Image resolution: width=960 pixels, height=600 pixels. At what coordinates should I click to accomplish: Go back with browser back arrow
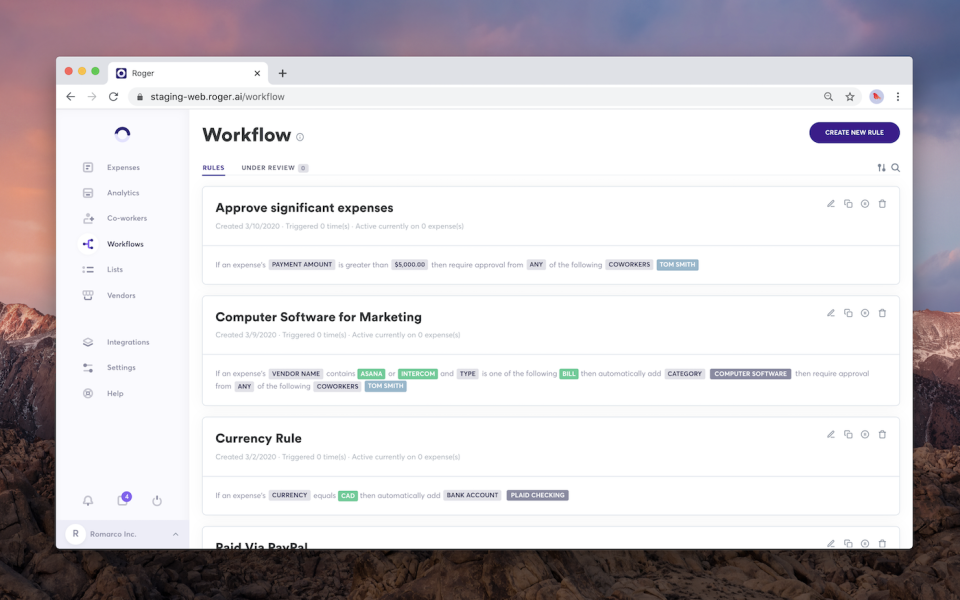[x=70, y=97]
